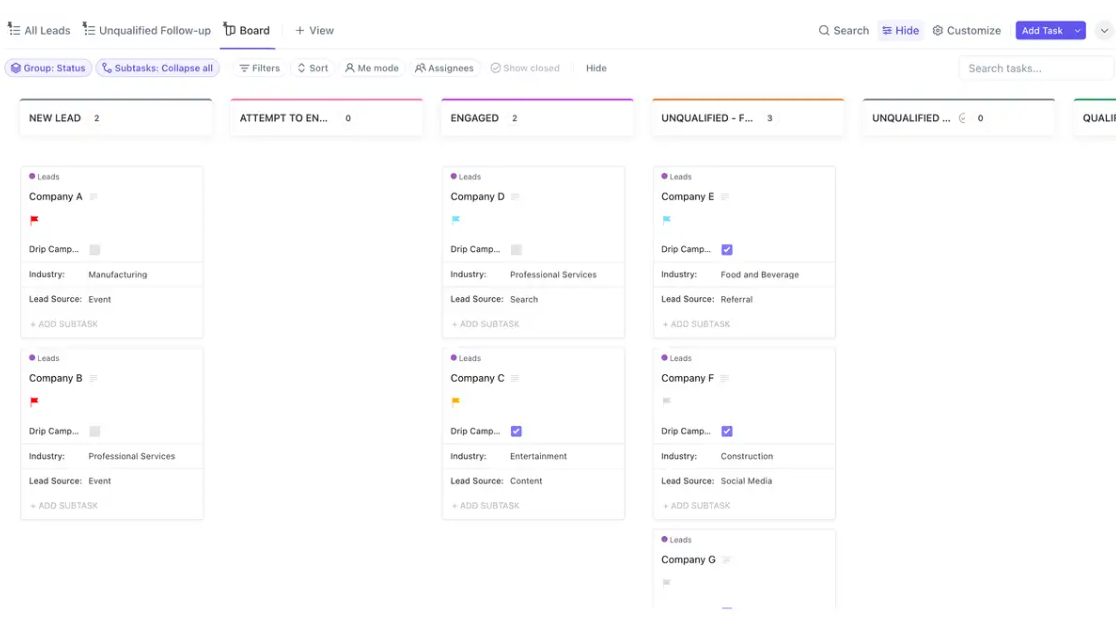This screenshot has height=619, width=1116.
Task: Click the Add Task button
Action: pos(1042,31)
